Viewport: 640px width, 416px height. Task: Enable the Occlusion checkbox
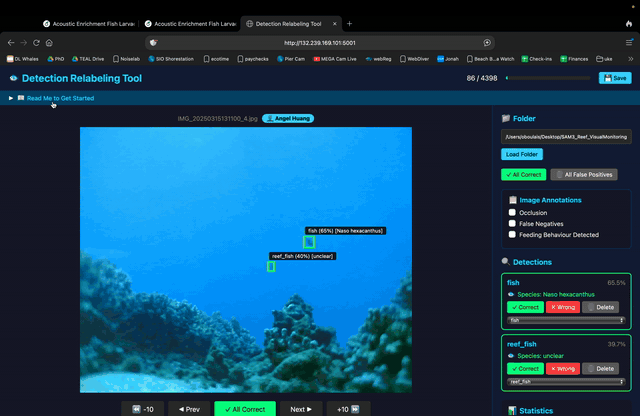[x=512, y=212]
